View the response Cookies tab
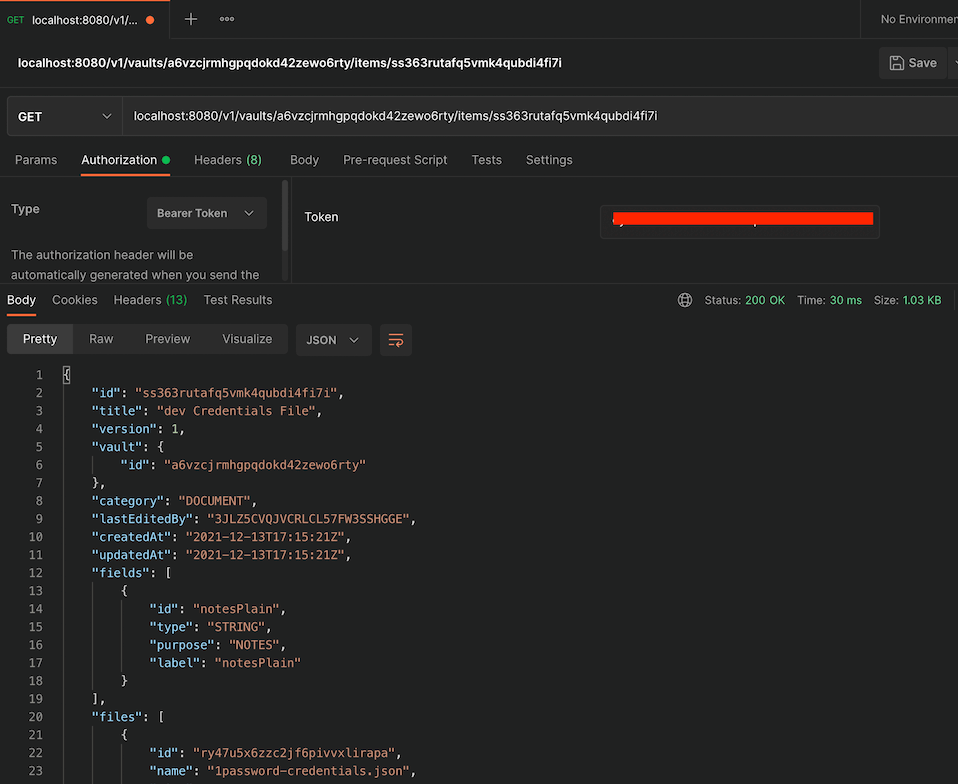The width and height of the screenshot is (958, 784). click(74, 299)
